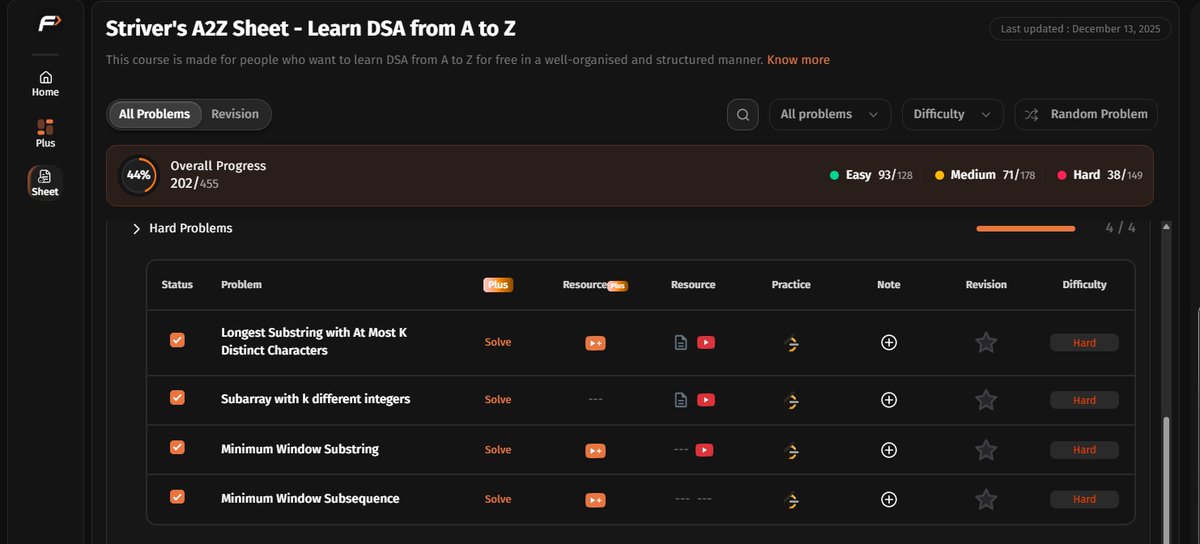Click the Hard difficulty tag for Minimum Window Substring
This screenshot has width=1200, height=544.
pyautogui.click(x=1084, y=450)
